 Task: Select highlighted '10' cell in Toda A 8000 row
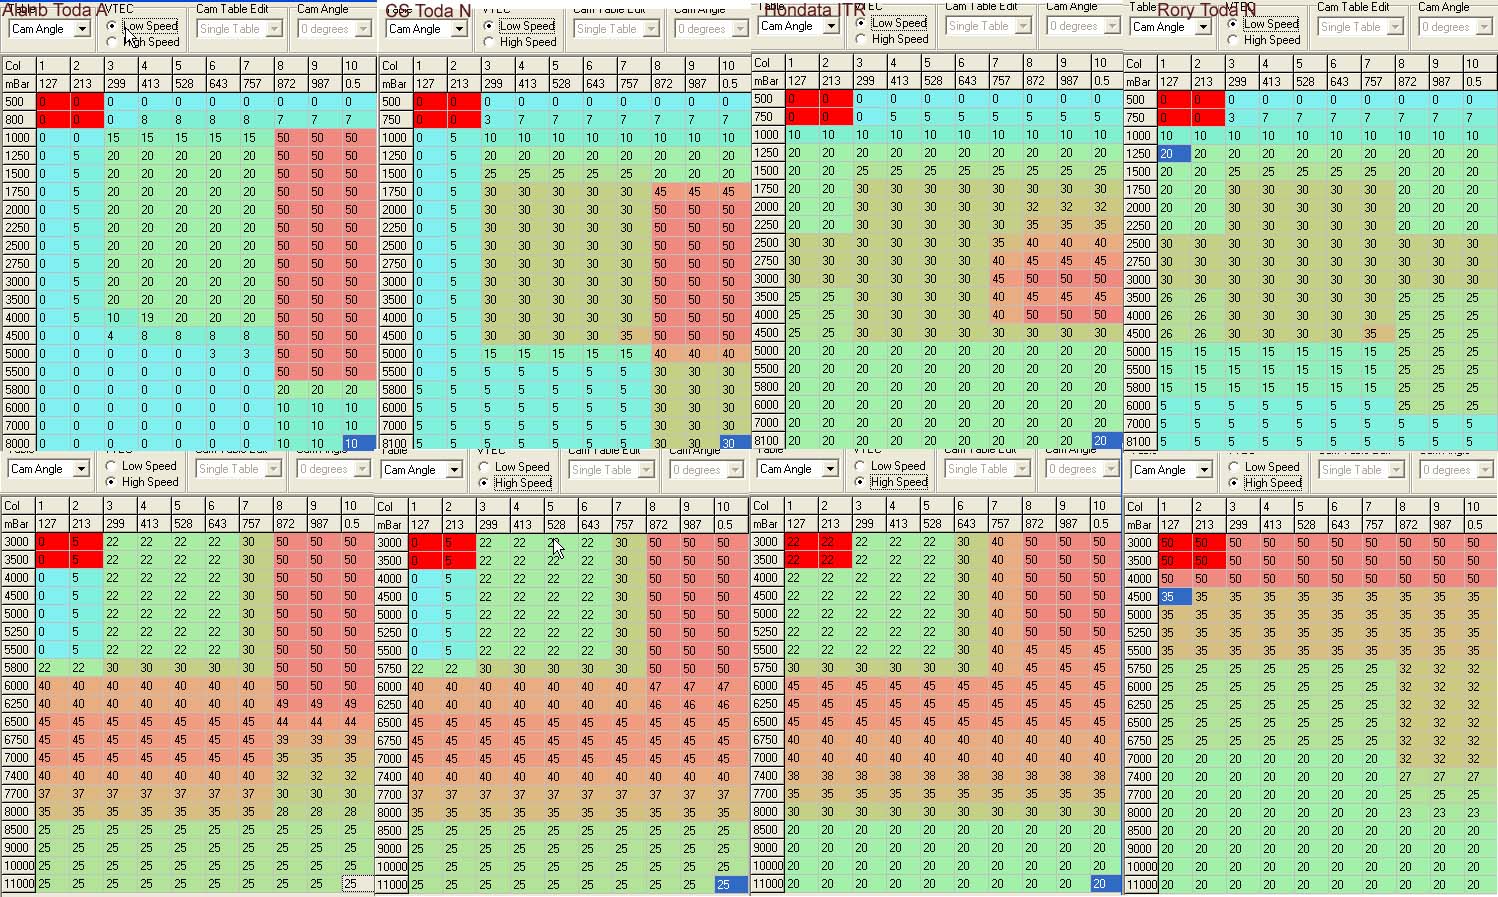(358, 443)
